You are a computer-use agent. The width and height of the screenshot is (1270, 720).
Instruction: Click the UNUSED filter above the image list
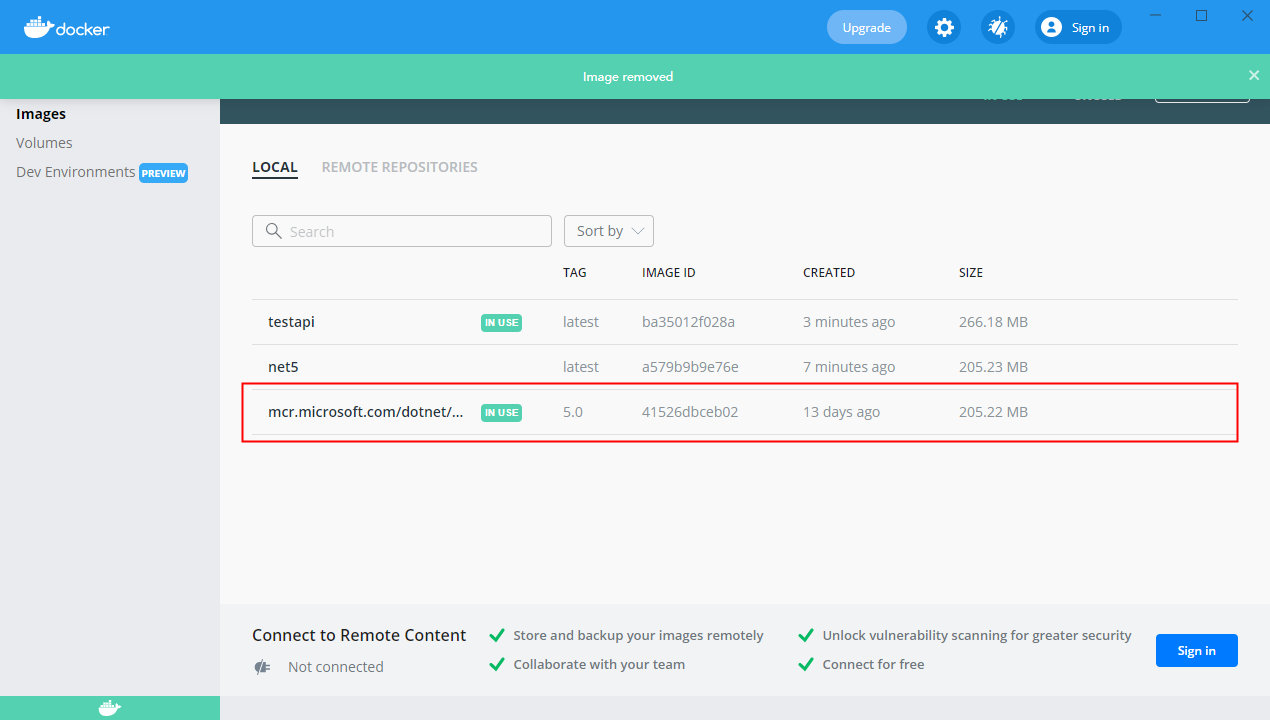1098,95
